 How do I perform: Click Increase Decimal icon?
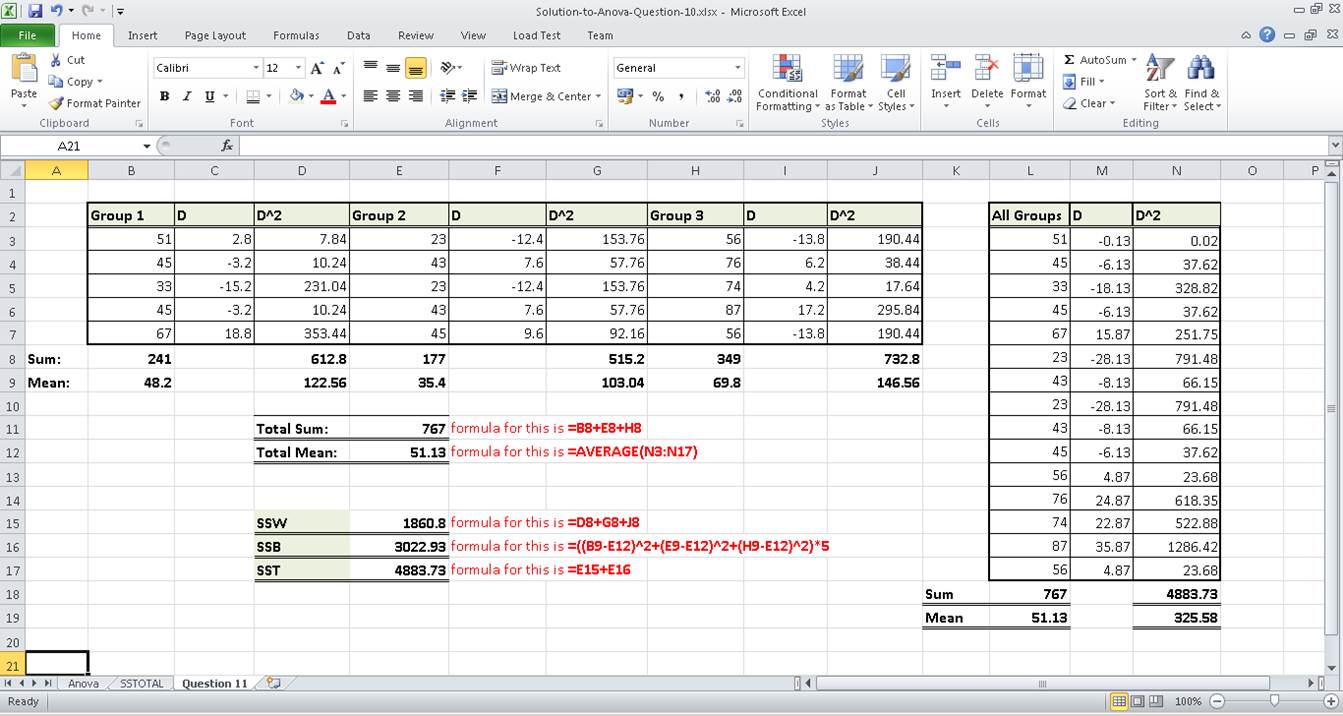coord(712,97)
